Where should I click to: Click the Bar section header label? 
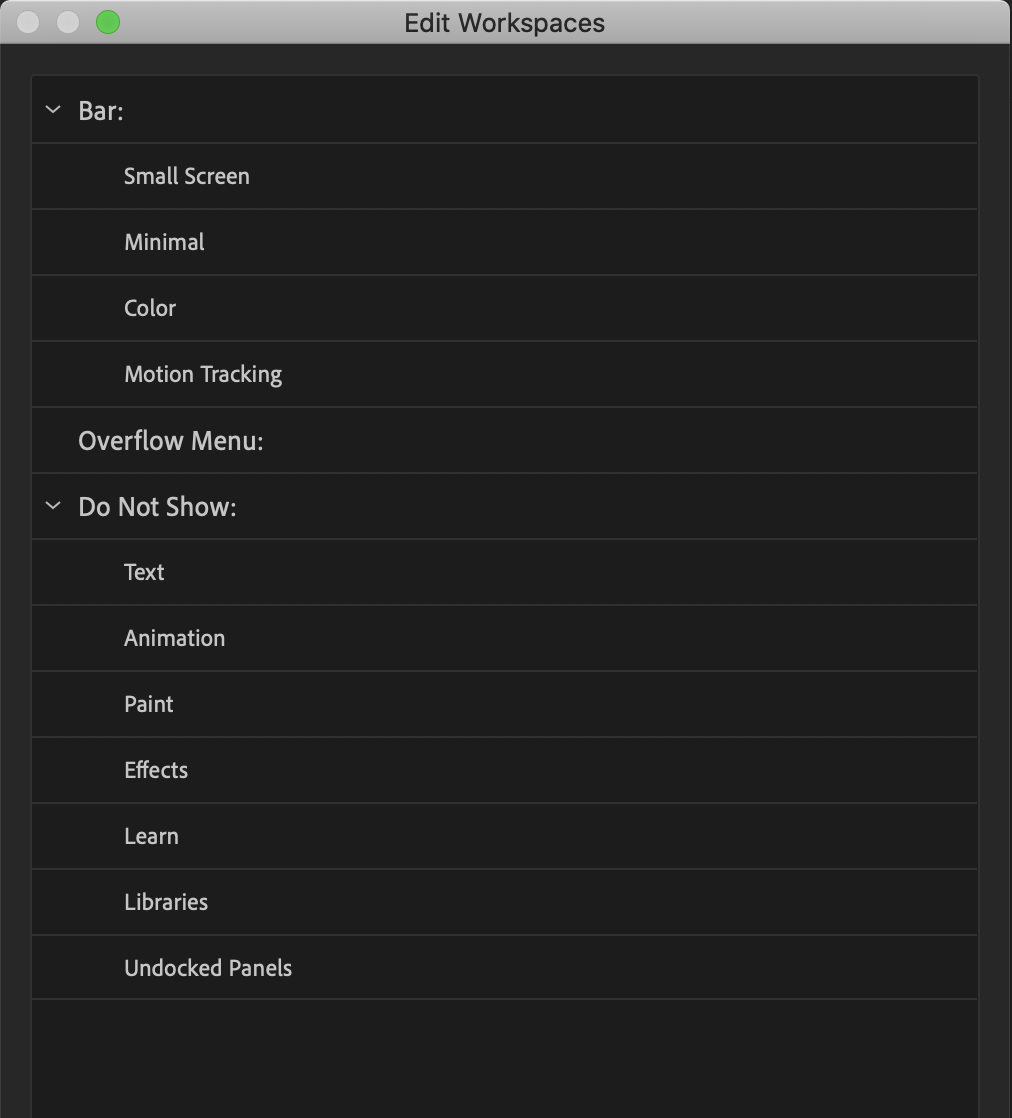pos(101,111)
